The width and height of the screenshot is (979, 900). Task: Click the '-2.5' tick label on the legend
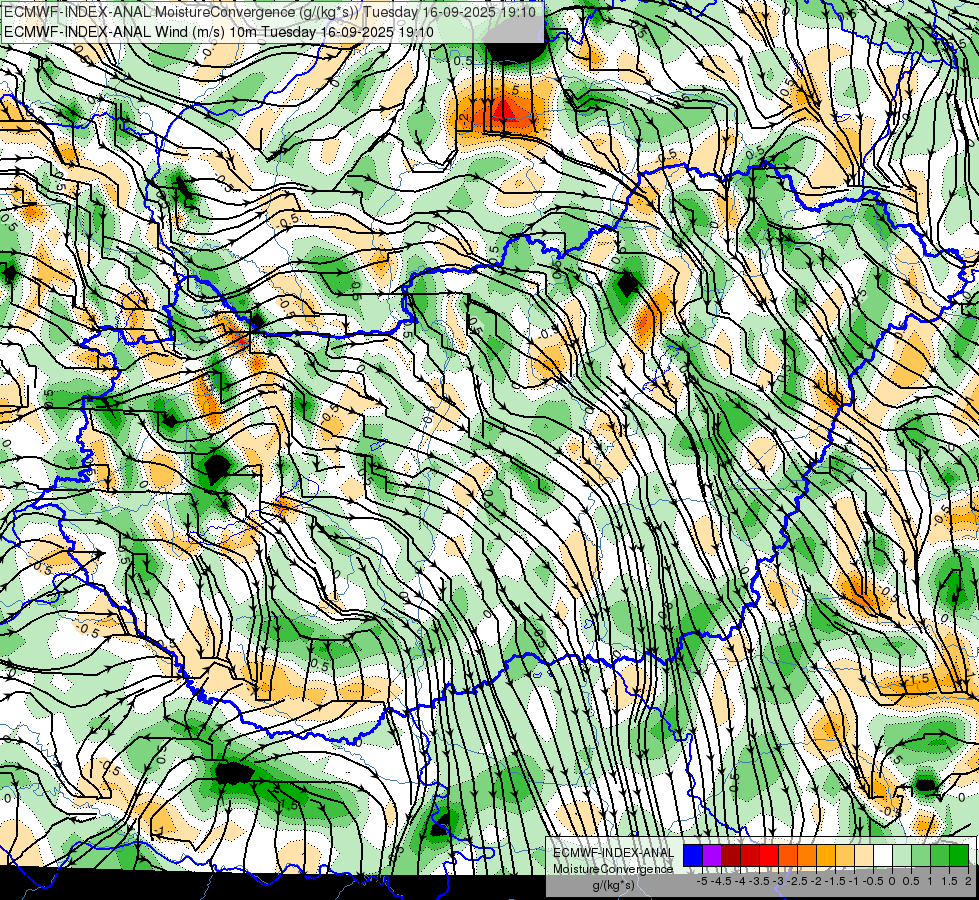point(797,881)
